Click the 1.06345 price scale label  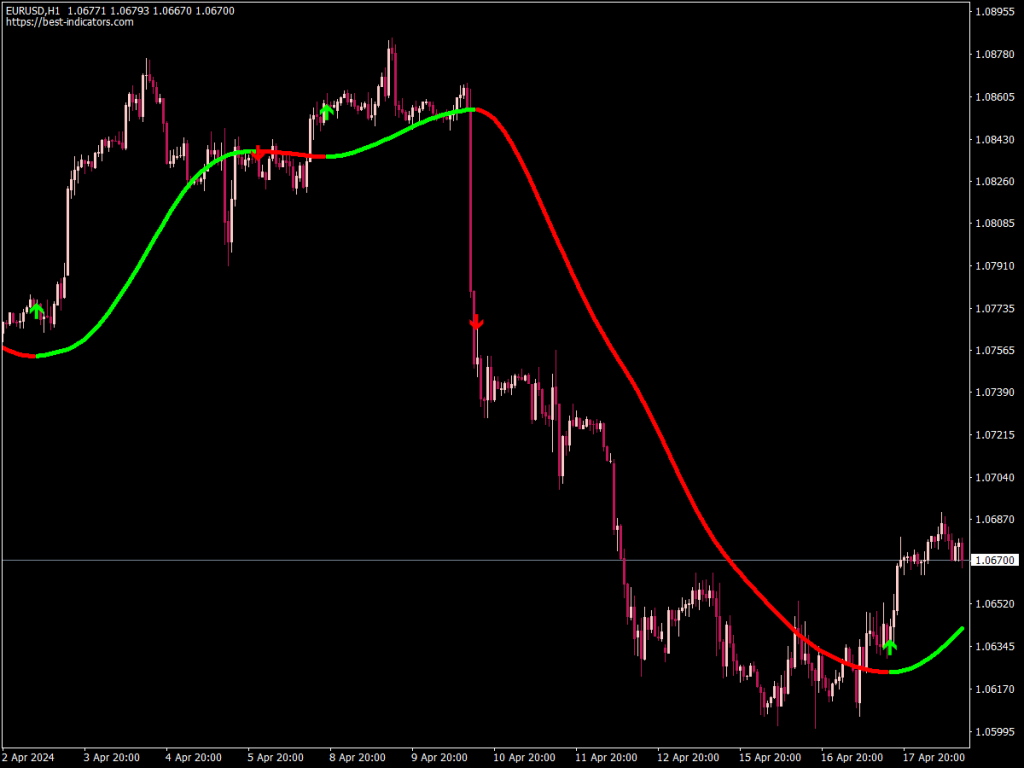coord(995,647)
